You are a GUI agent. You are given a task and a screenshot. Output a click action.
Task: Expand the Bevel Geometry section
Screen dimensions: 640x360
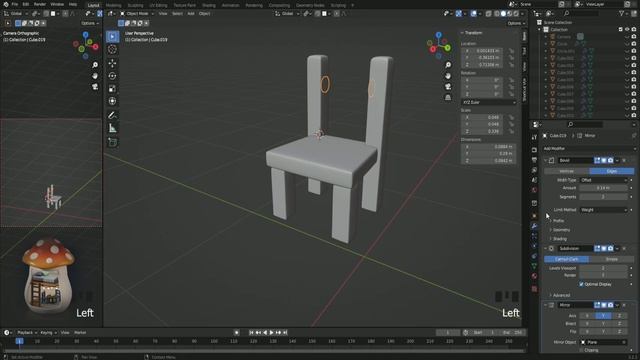point(560,230)
